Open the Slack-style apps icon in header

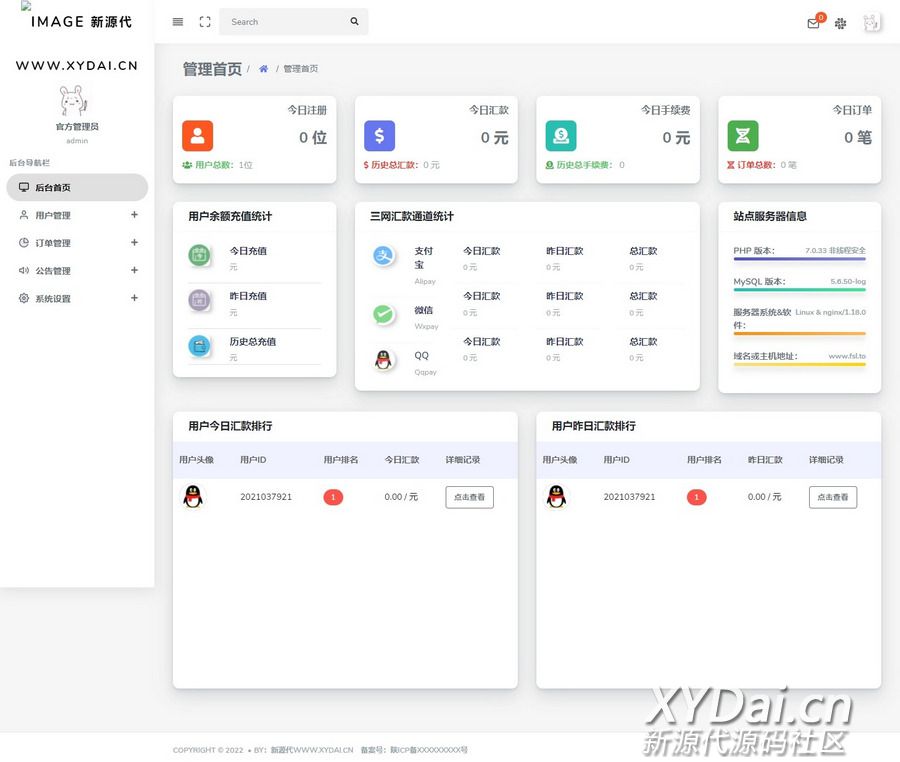pyautogui.click(x=840, y=24)
